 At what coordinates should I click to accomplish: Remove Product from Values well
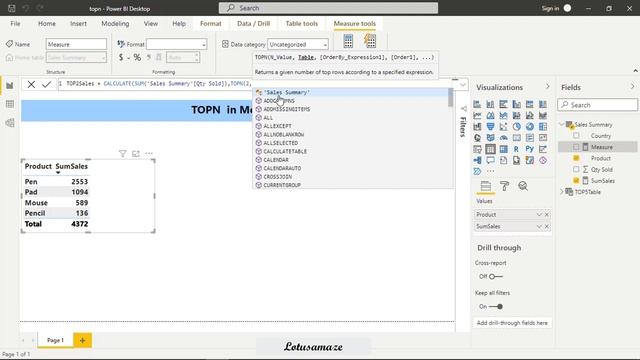tap(547, 215)
